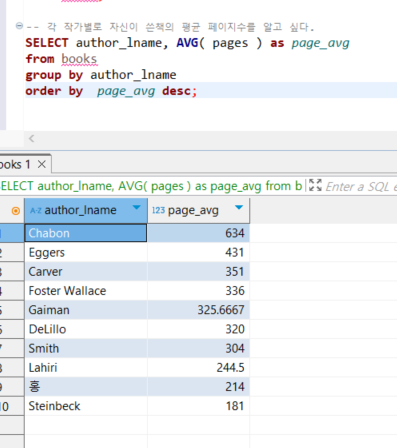Select the Chabon cell
Screen dimensions: 397x448
86,233
